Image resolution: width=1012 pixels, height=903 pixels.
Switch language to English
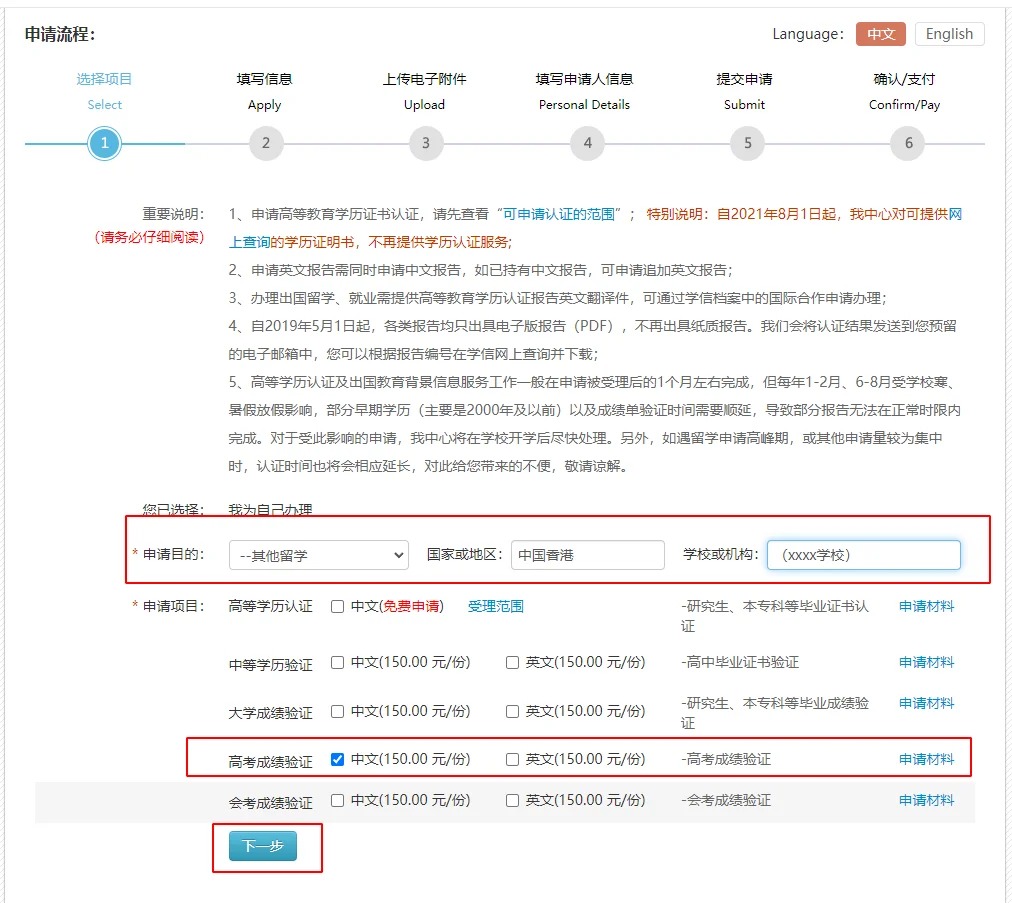949,34
